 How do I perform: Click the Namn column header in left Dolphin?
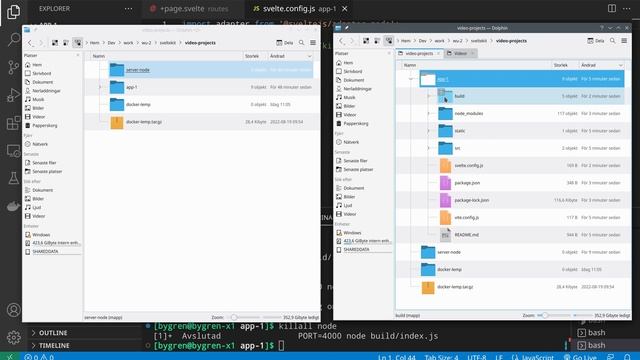99,56
